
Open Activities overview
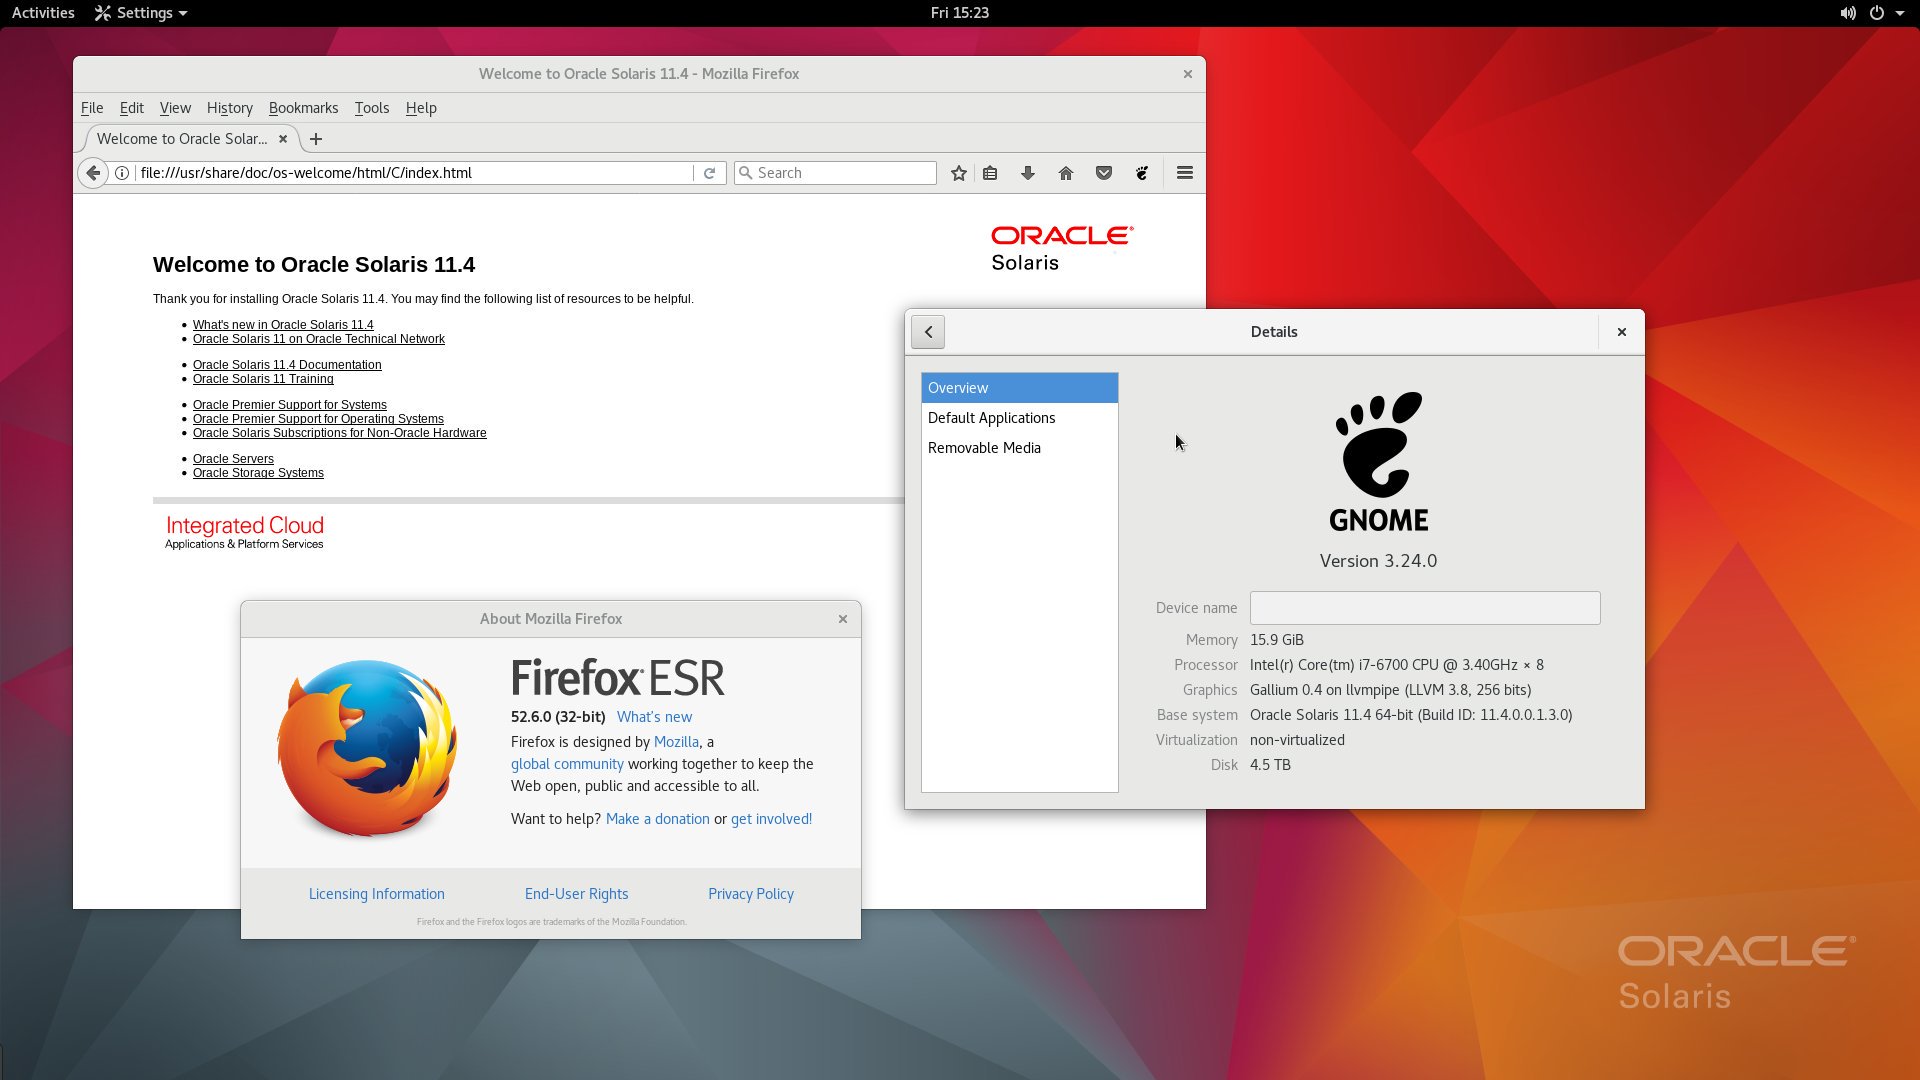point(43,13)
